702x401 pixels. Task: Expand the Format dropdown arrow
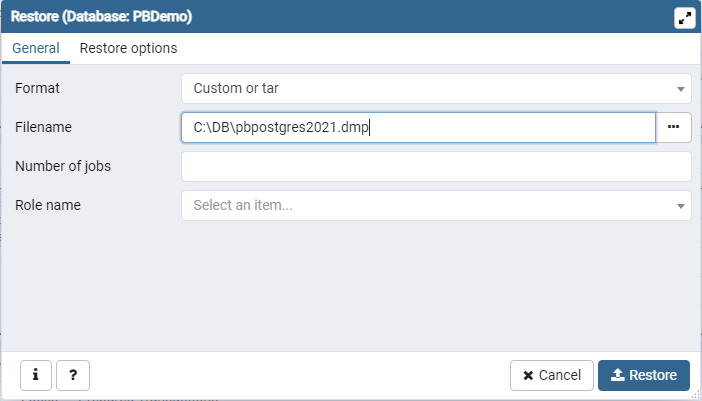tap(680, 89)
